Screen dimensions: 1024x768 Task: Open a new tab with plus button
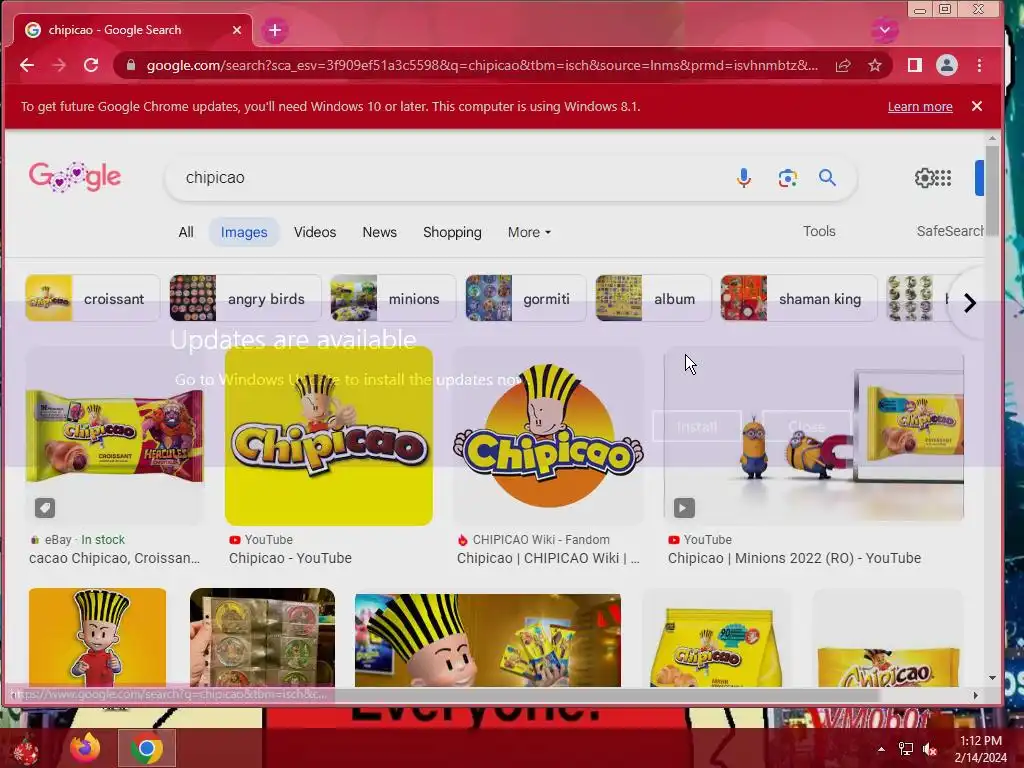click(x=275, y=30)
